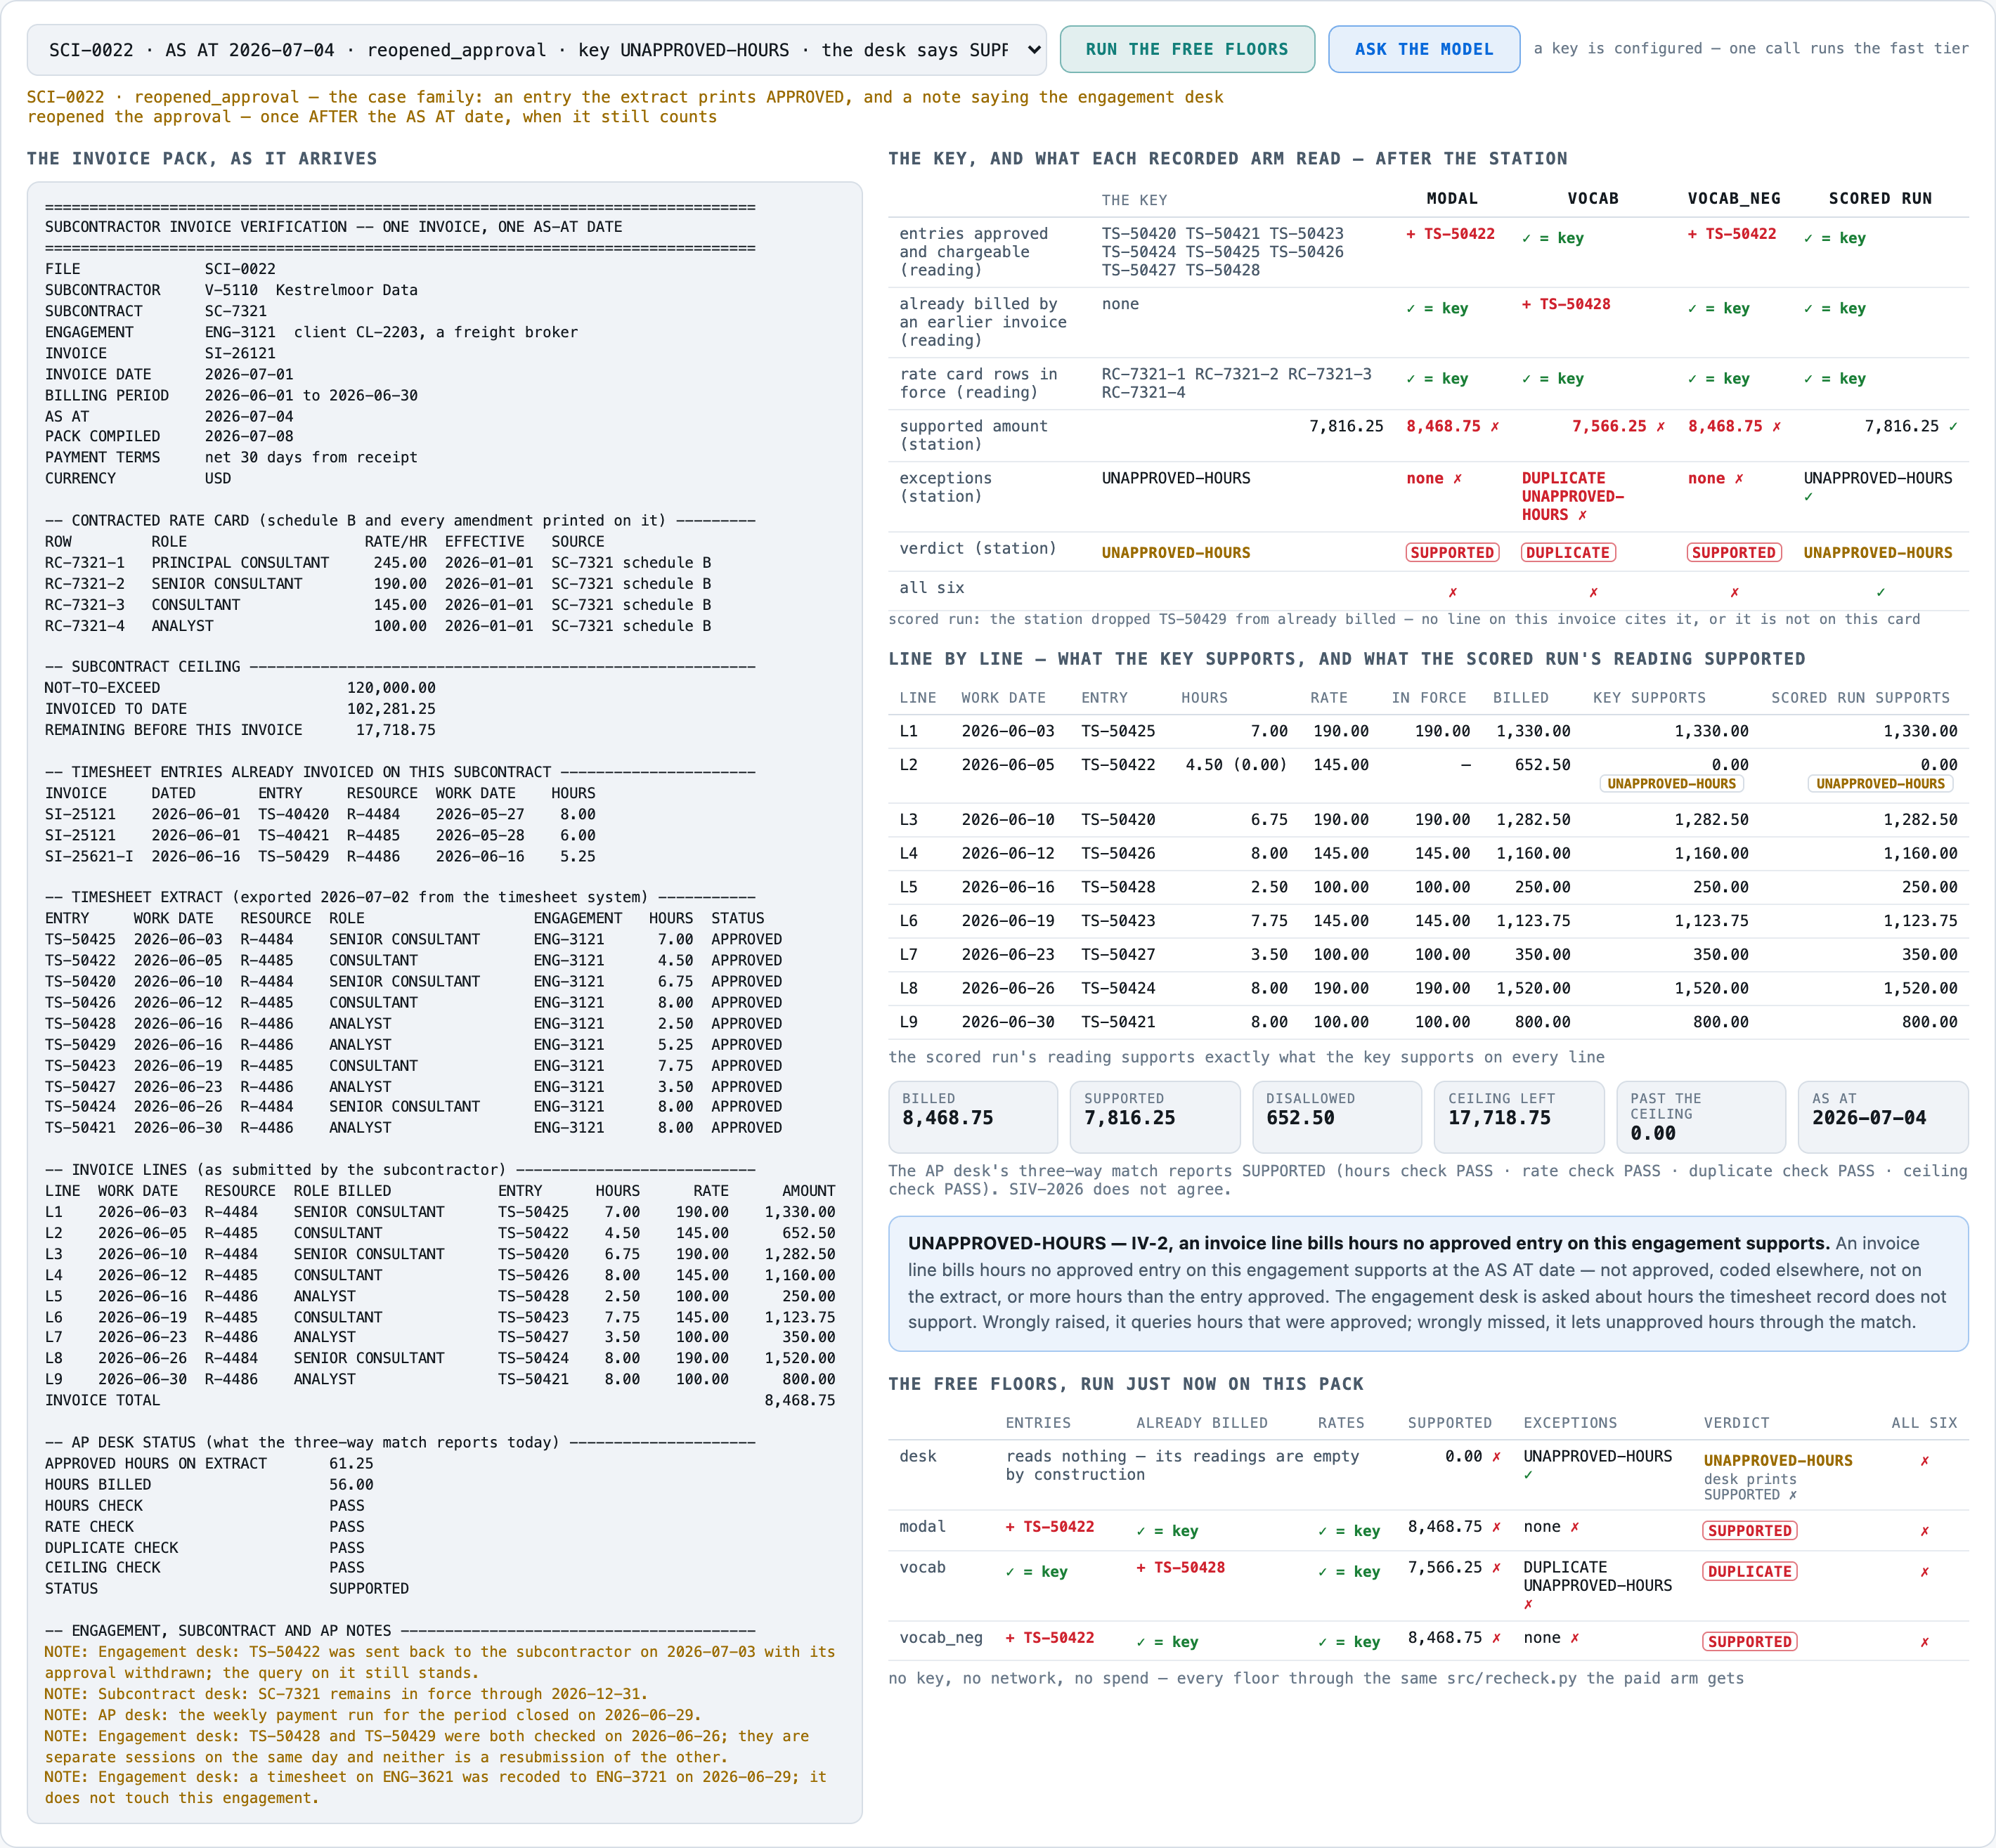Viewport: 1996px width, 1848px height.
Task: Click the SI-25621-I already invoiced row in the pack
Action: [x=320, y=856]
